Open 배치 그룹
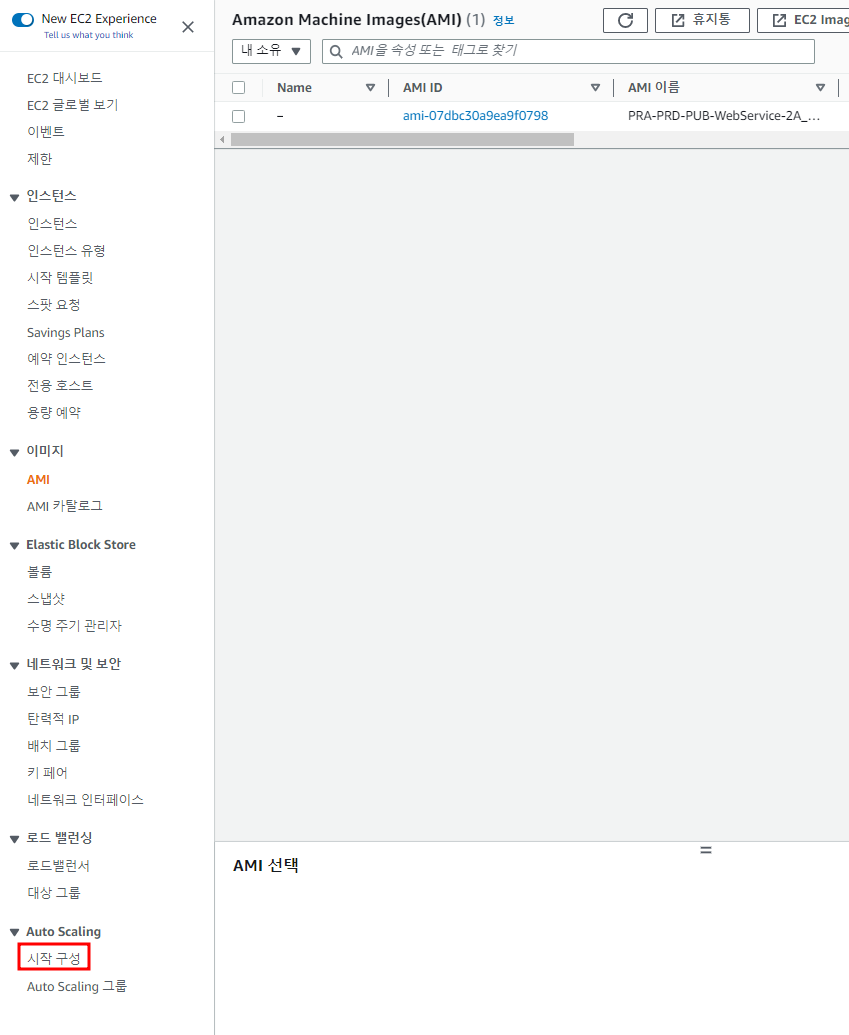Screen dimensions: 849x1035 53,745
